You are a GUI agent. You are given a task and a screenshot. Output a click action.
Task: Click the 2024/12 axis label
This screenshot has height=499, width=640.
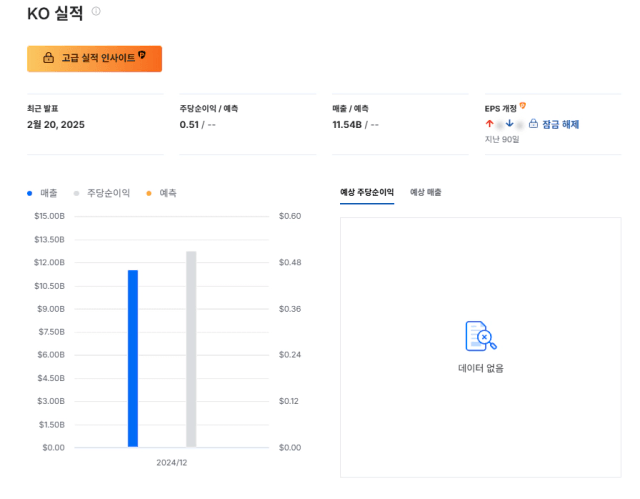[x=171, y=463]
